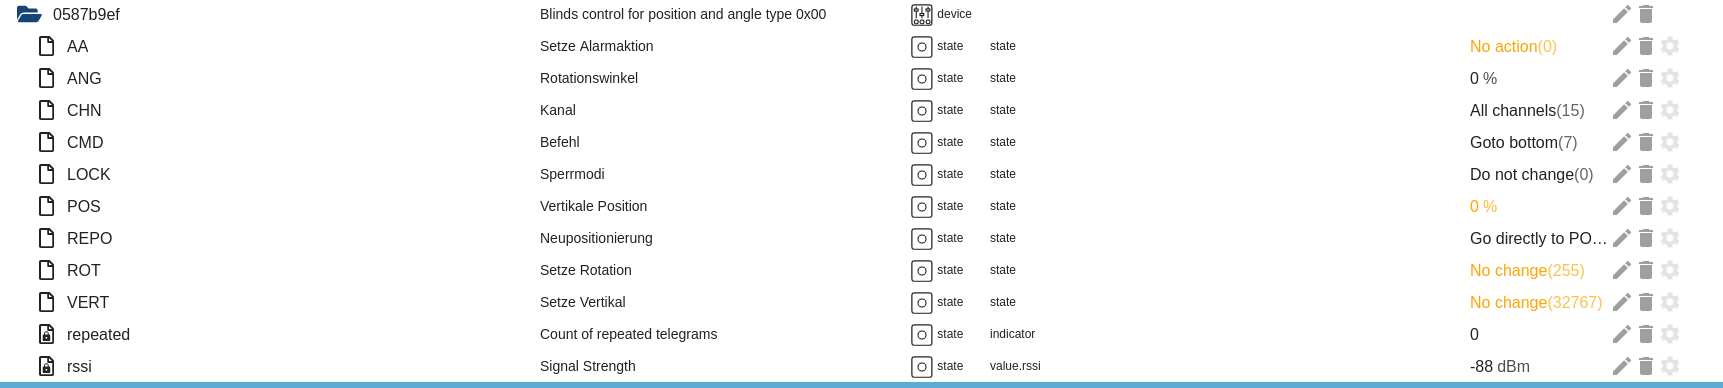Screen dimensions: 1723x388
Task: Select the VERT state row
Action: [860, 302]
